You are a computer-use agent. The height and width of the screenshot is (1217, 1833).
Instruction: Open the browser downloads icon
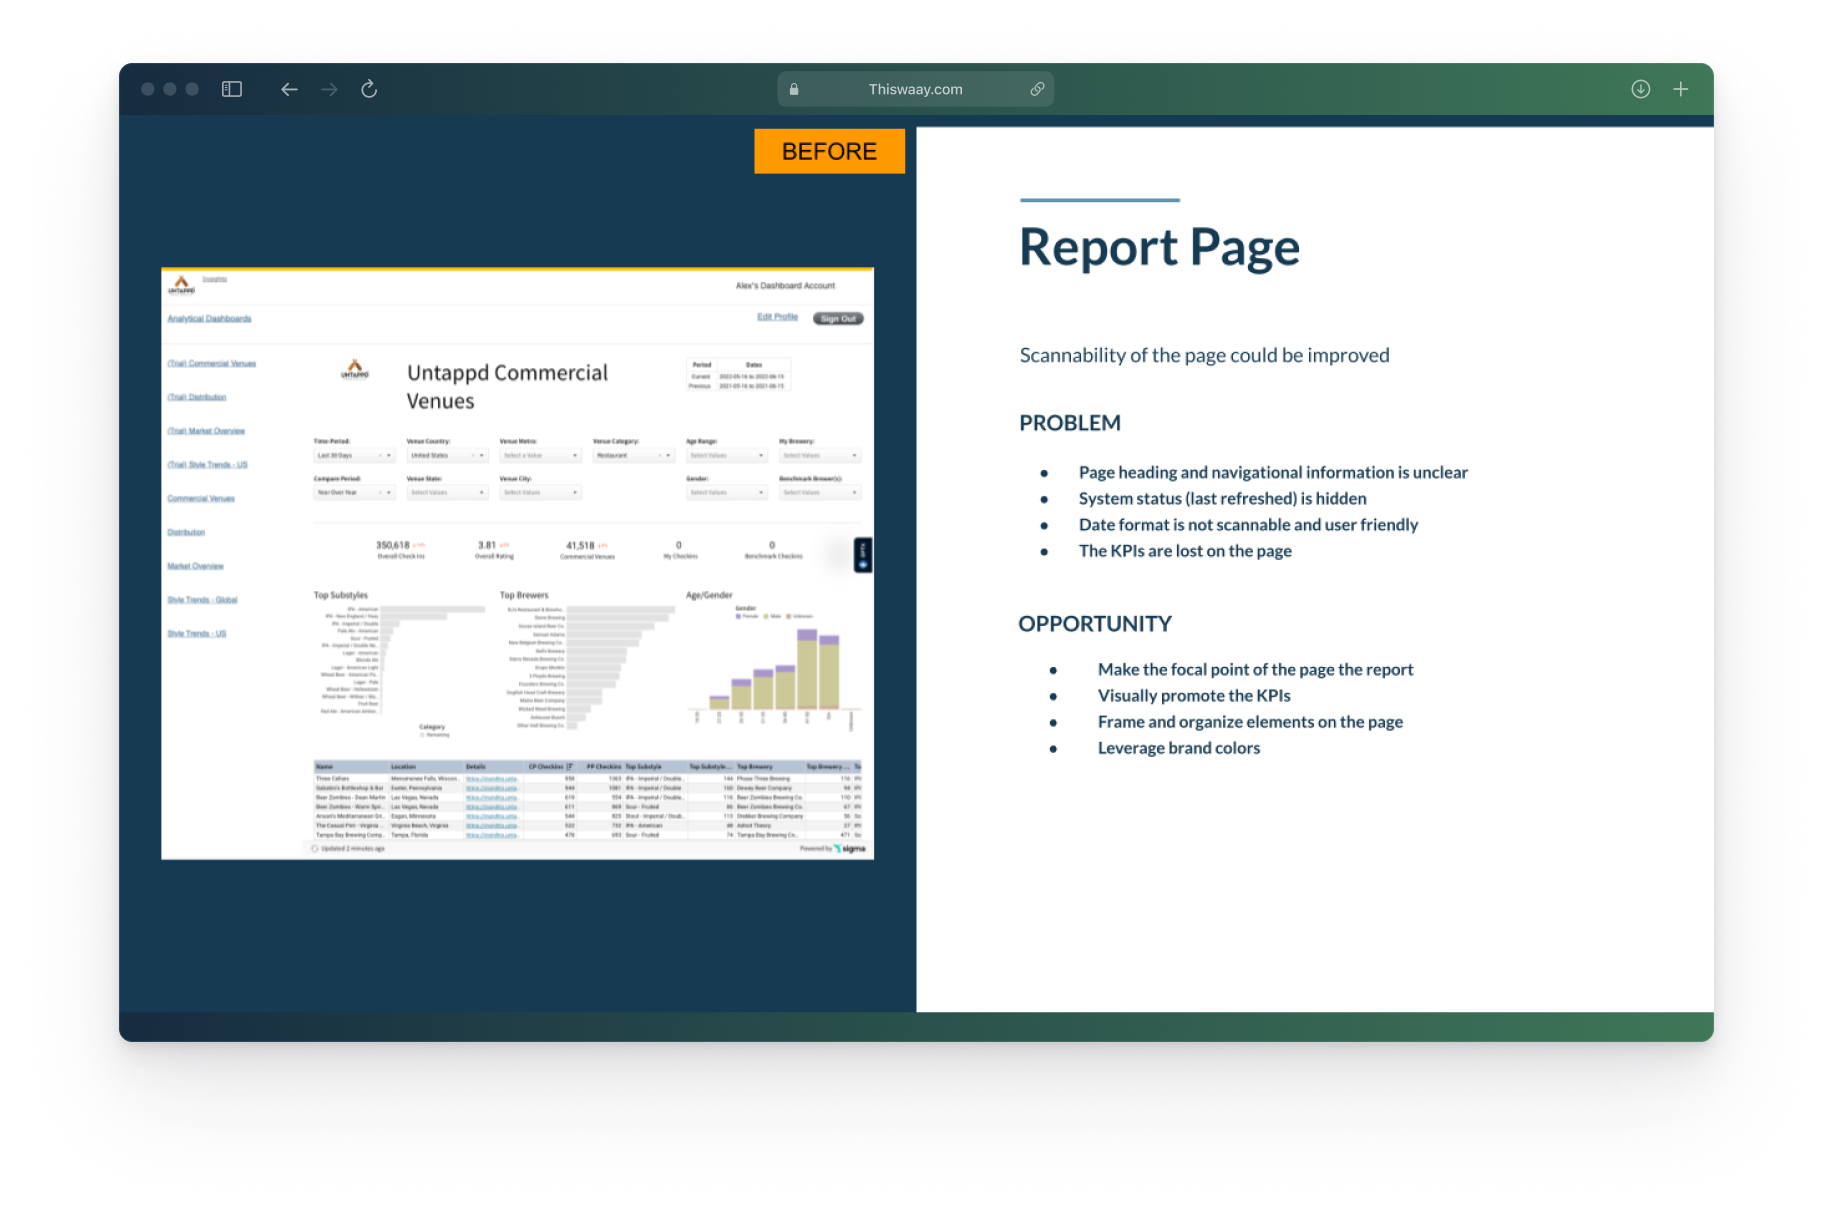click(x=1640, y=89)
